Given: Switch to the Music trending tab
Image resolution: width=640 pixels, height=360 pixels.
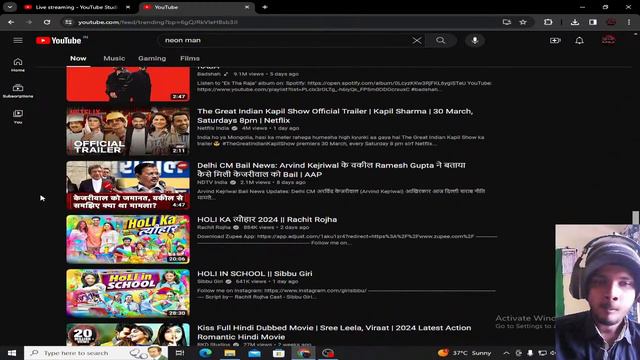Looking at the screenshot, I should pyautogui.click(x=114, y=58).
